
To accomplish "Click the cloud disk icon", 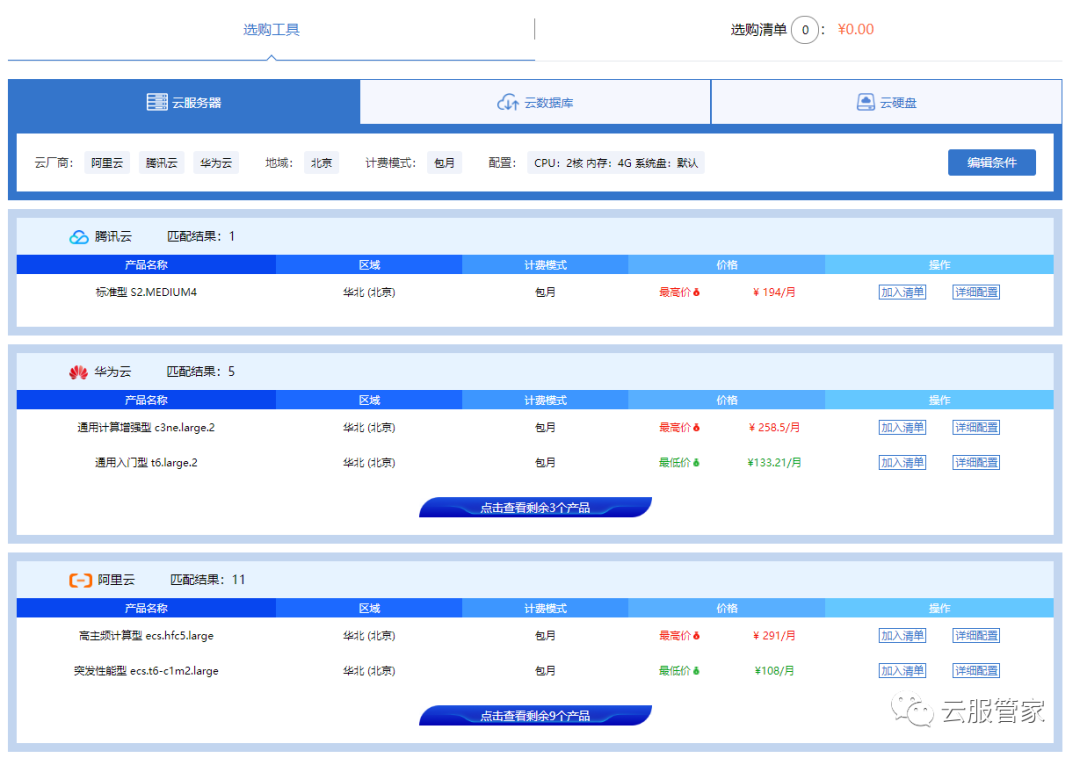I will (x=866, y=102).
